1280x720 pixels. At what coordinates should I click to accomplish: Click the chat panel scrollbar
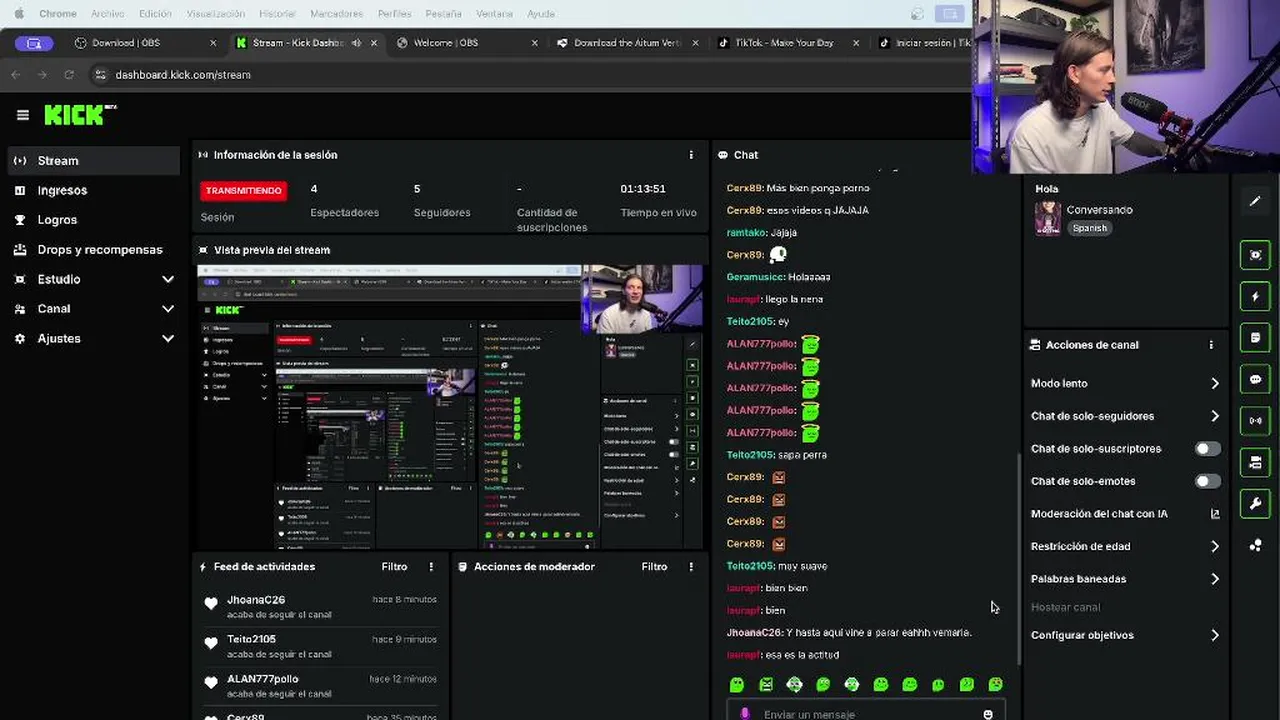point(1019,560)
